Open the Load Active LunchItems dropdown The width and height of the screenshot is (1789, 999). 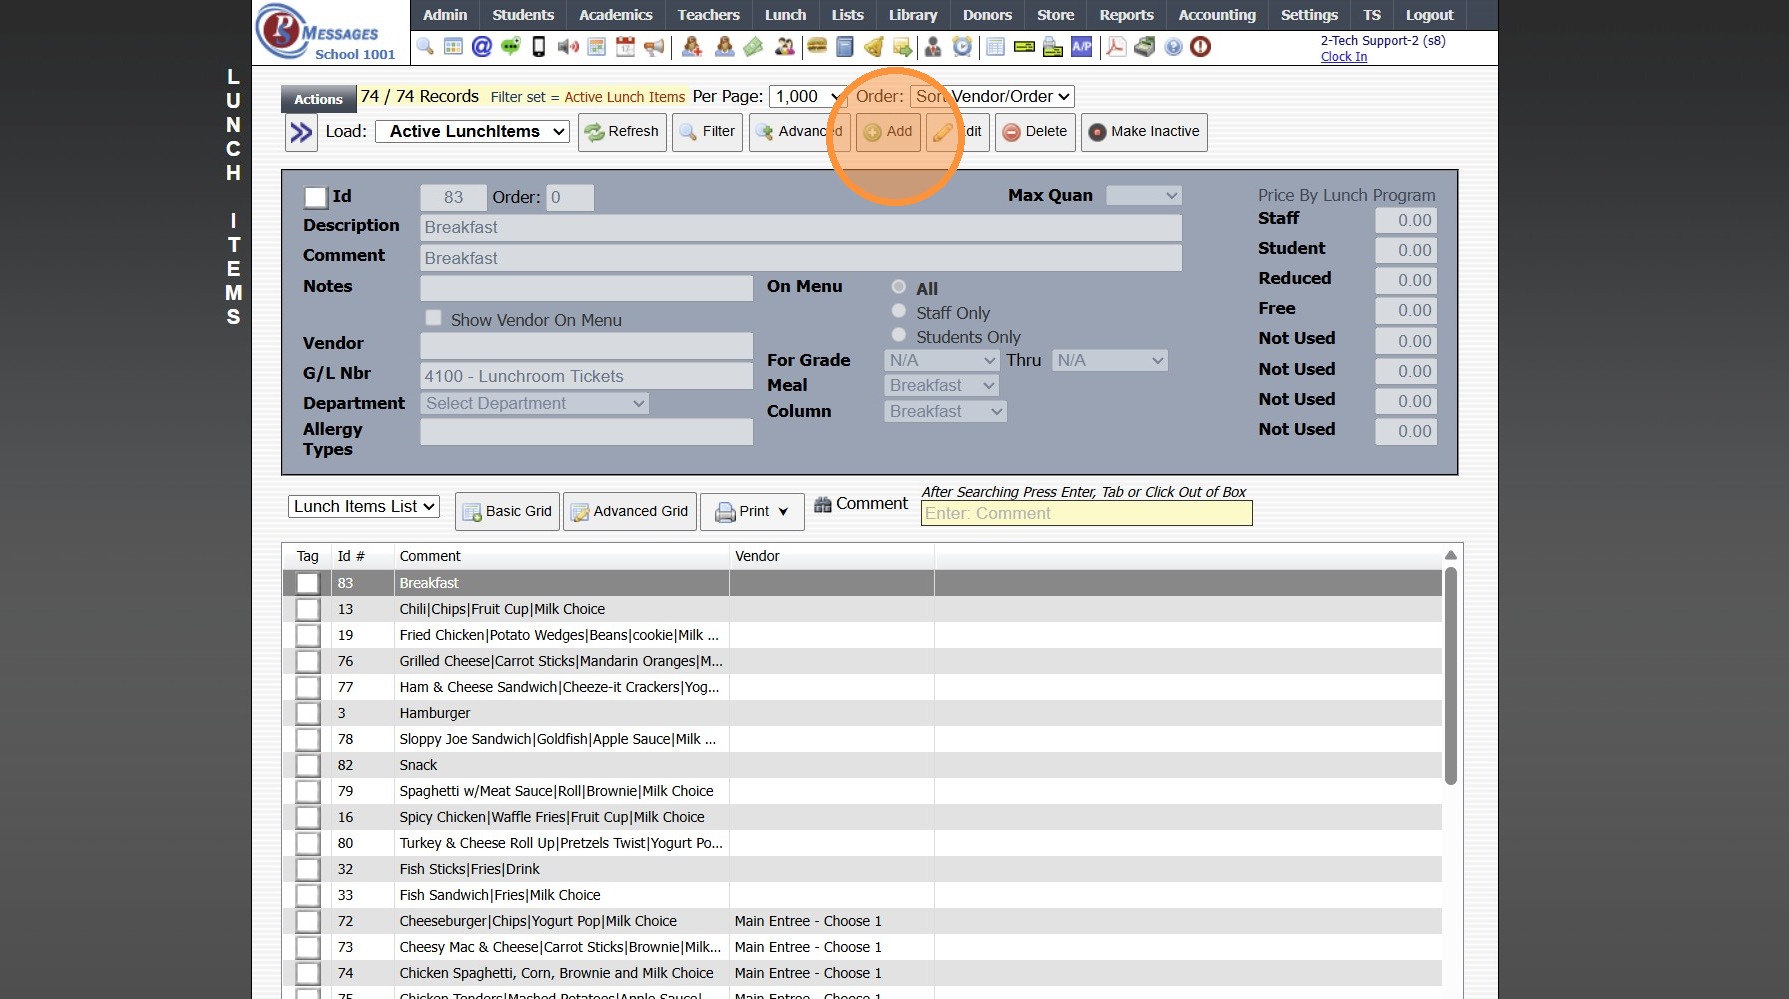click(x=472, y=131)
